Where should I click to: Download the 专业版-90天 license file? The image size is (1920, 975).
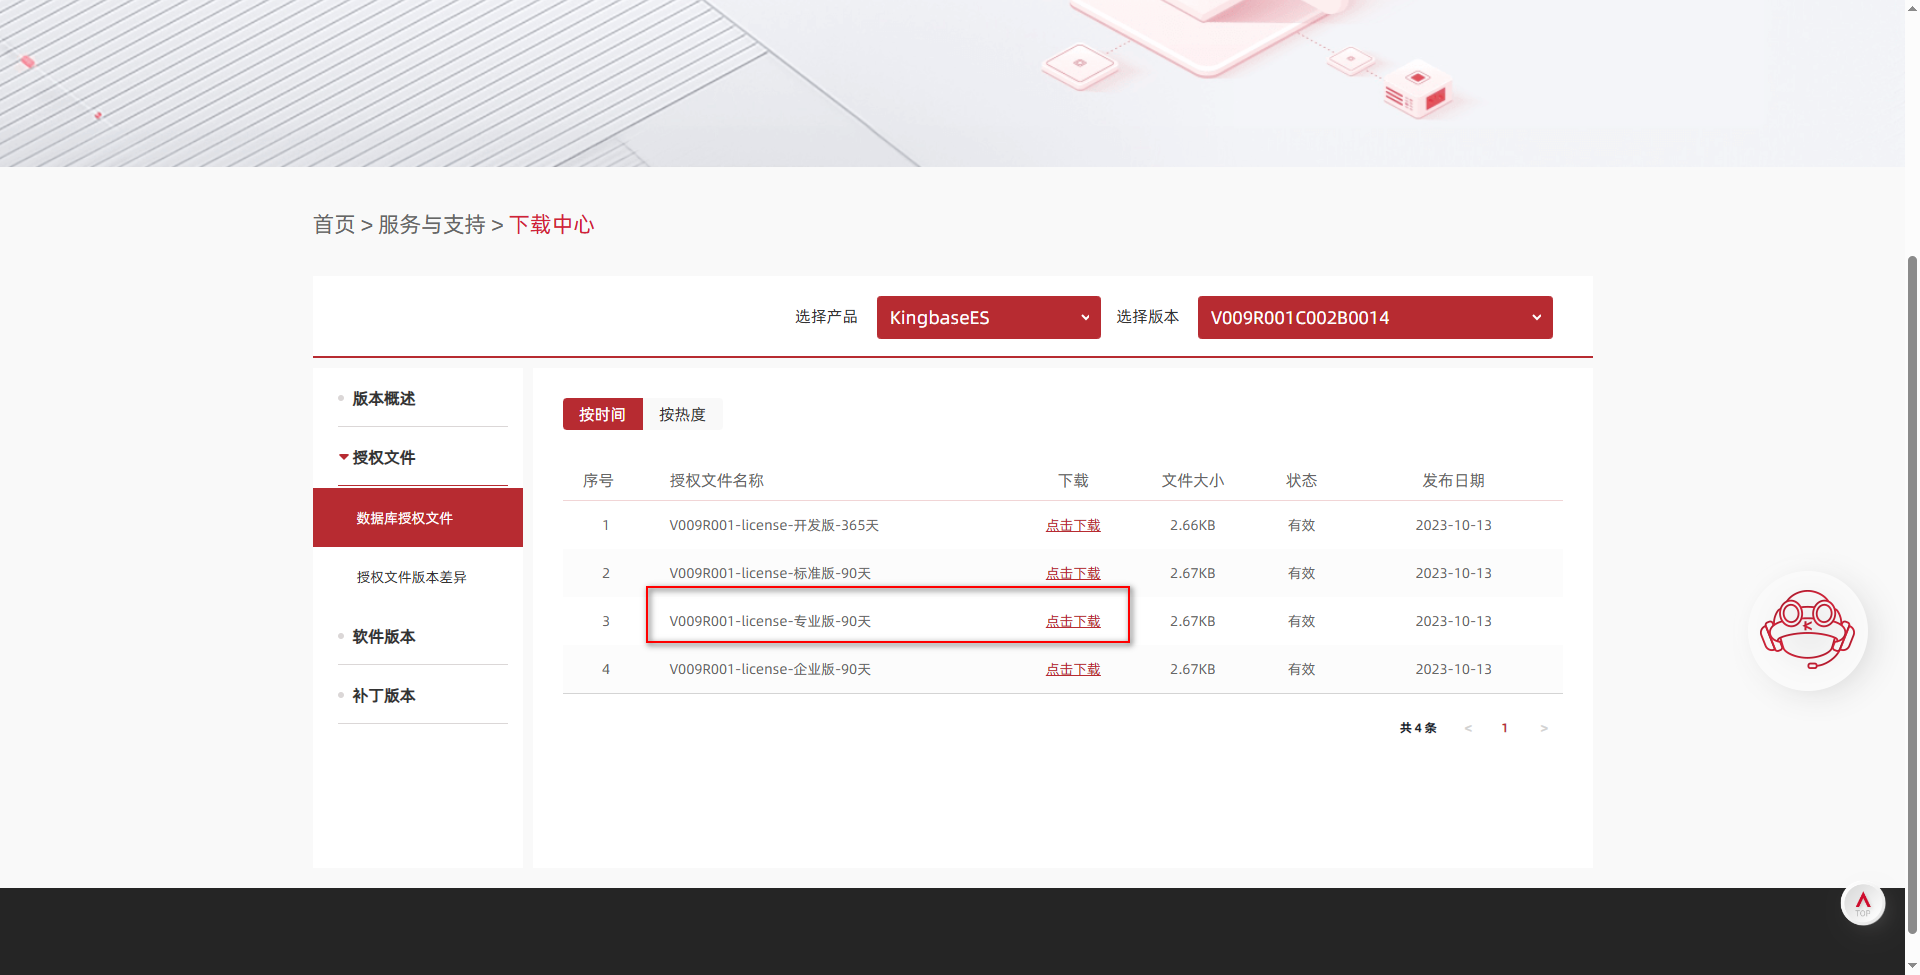tap(1073, 620)
